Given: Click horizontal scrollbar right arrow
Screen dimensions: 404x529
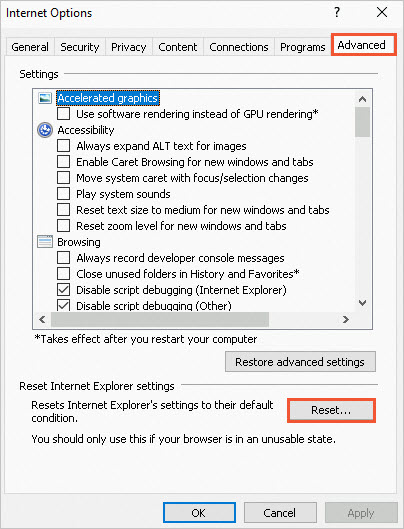Looking at the screenshot, I should click(x=346, y=319).
